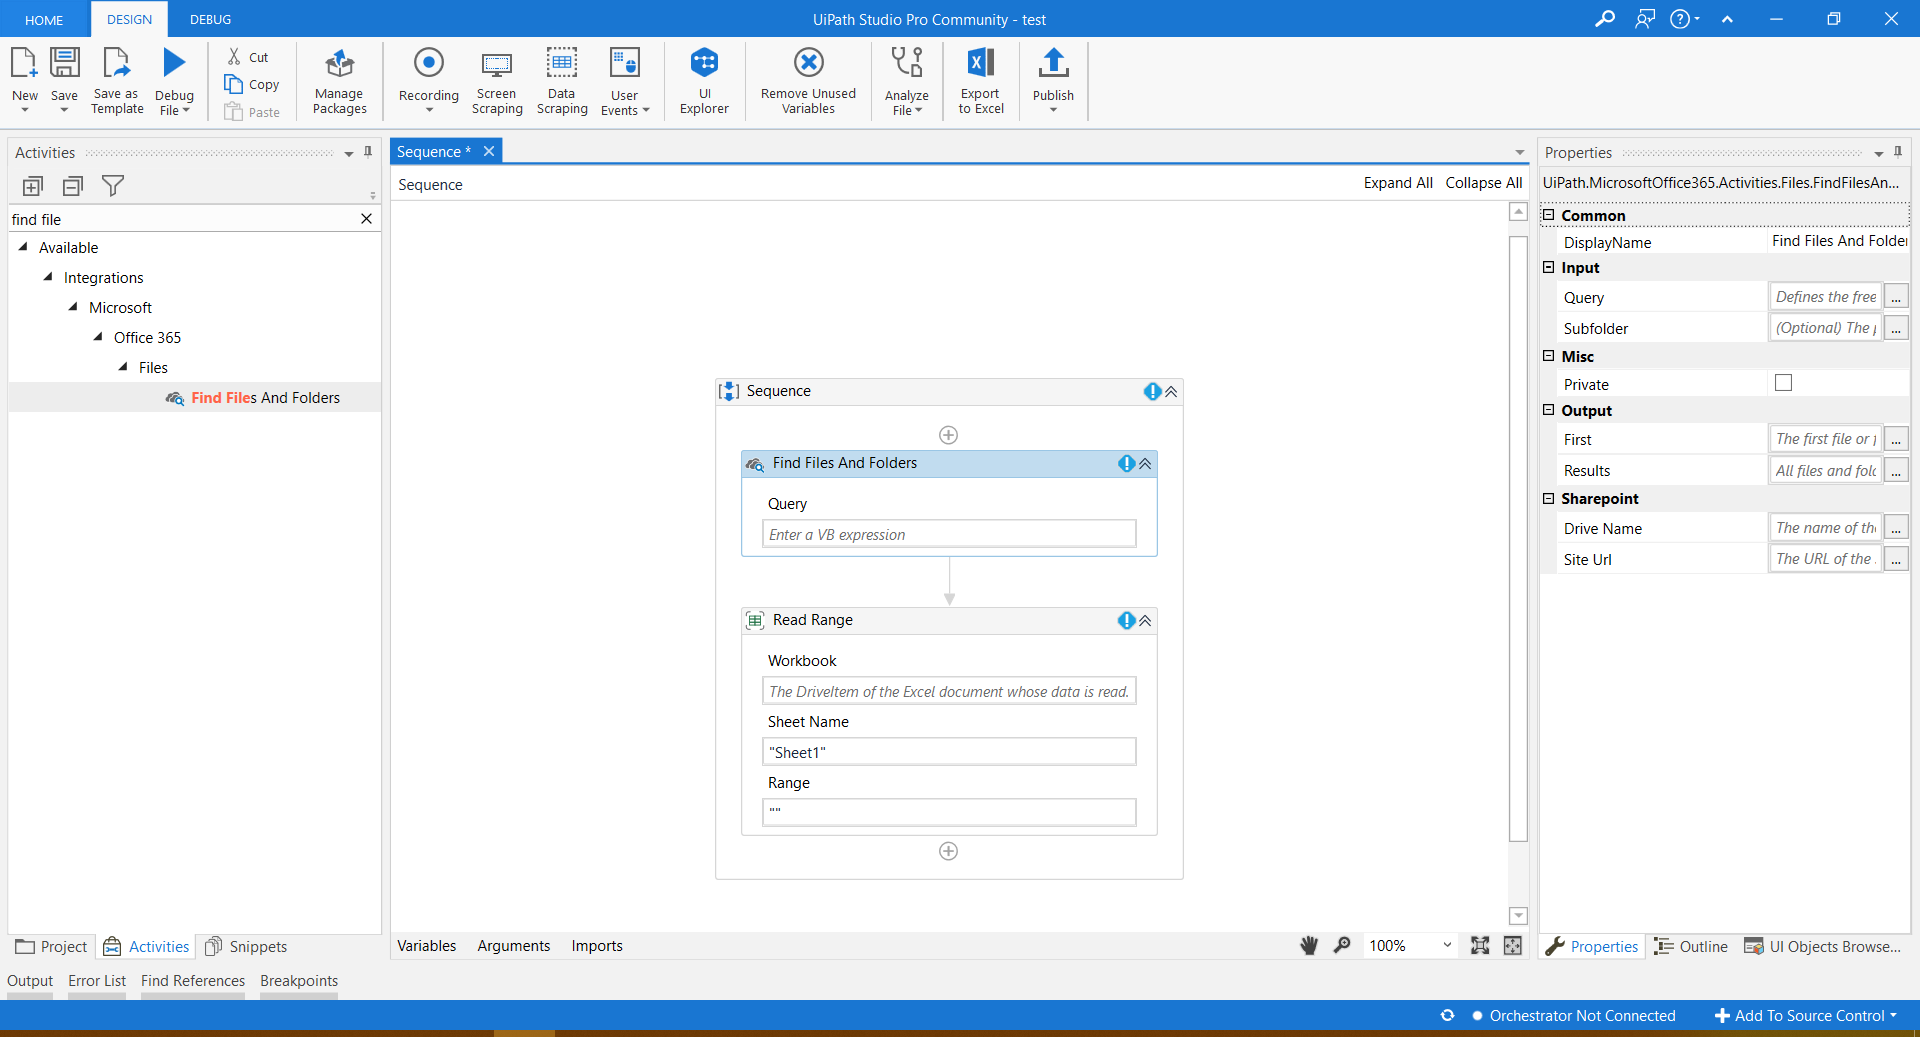The width and height of the screenshot is (1920, 1037).
Task: Click the fit to screen icon
Action: [x=1480, y=945]
